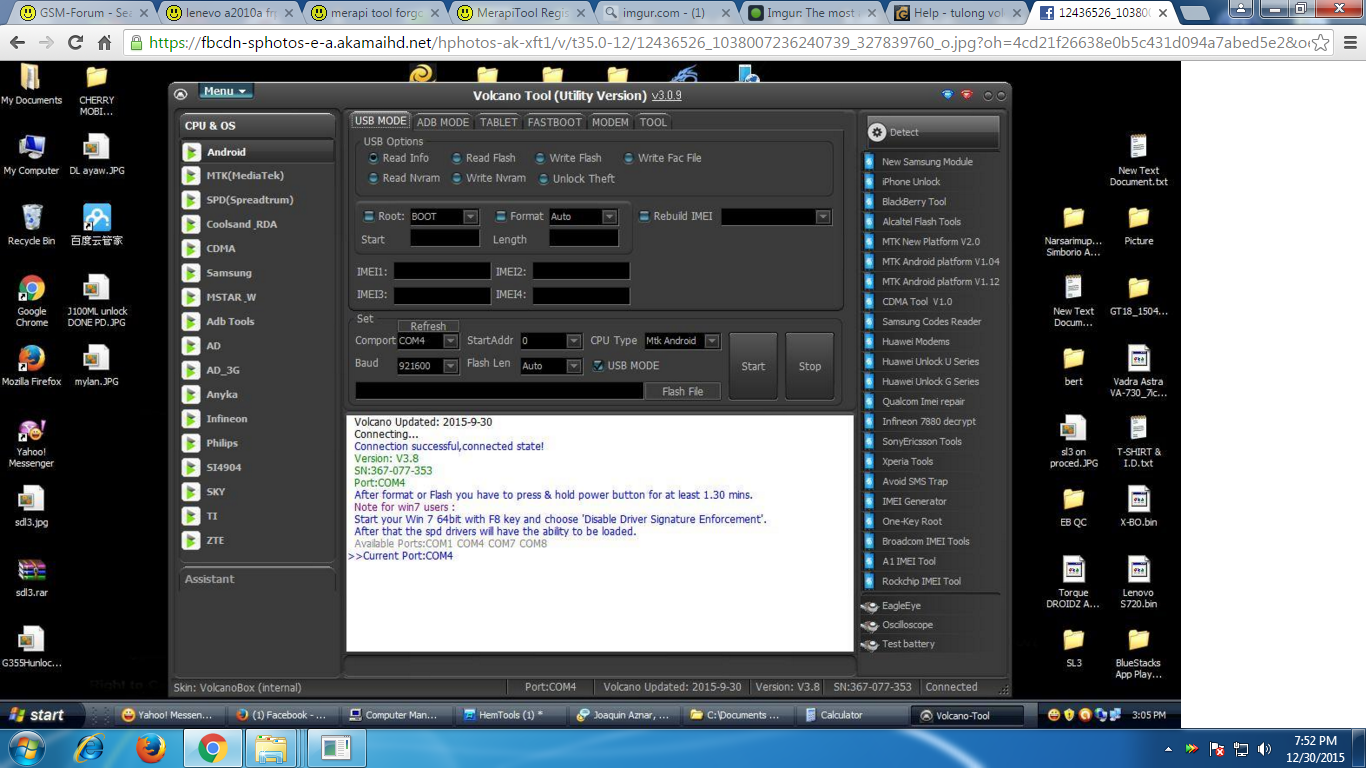Select Read Flash radio option
Viewport: 1366px width, 768px height.
point(457,158)
